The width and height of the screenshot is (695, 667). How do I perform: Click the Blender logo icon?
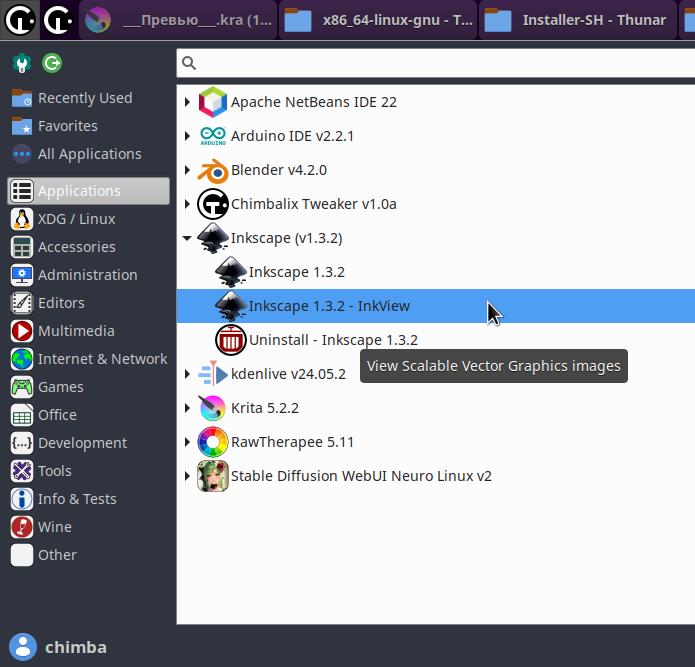coord(213,171)
